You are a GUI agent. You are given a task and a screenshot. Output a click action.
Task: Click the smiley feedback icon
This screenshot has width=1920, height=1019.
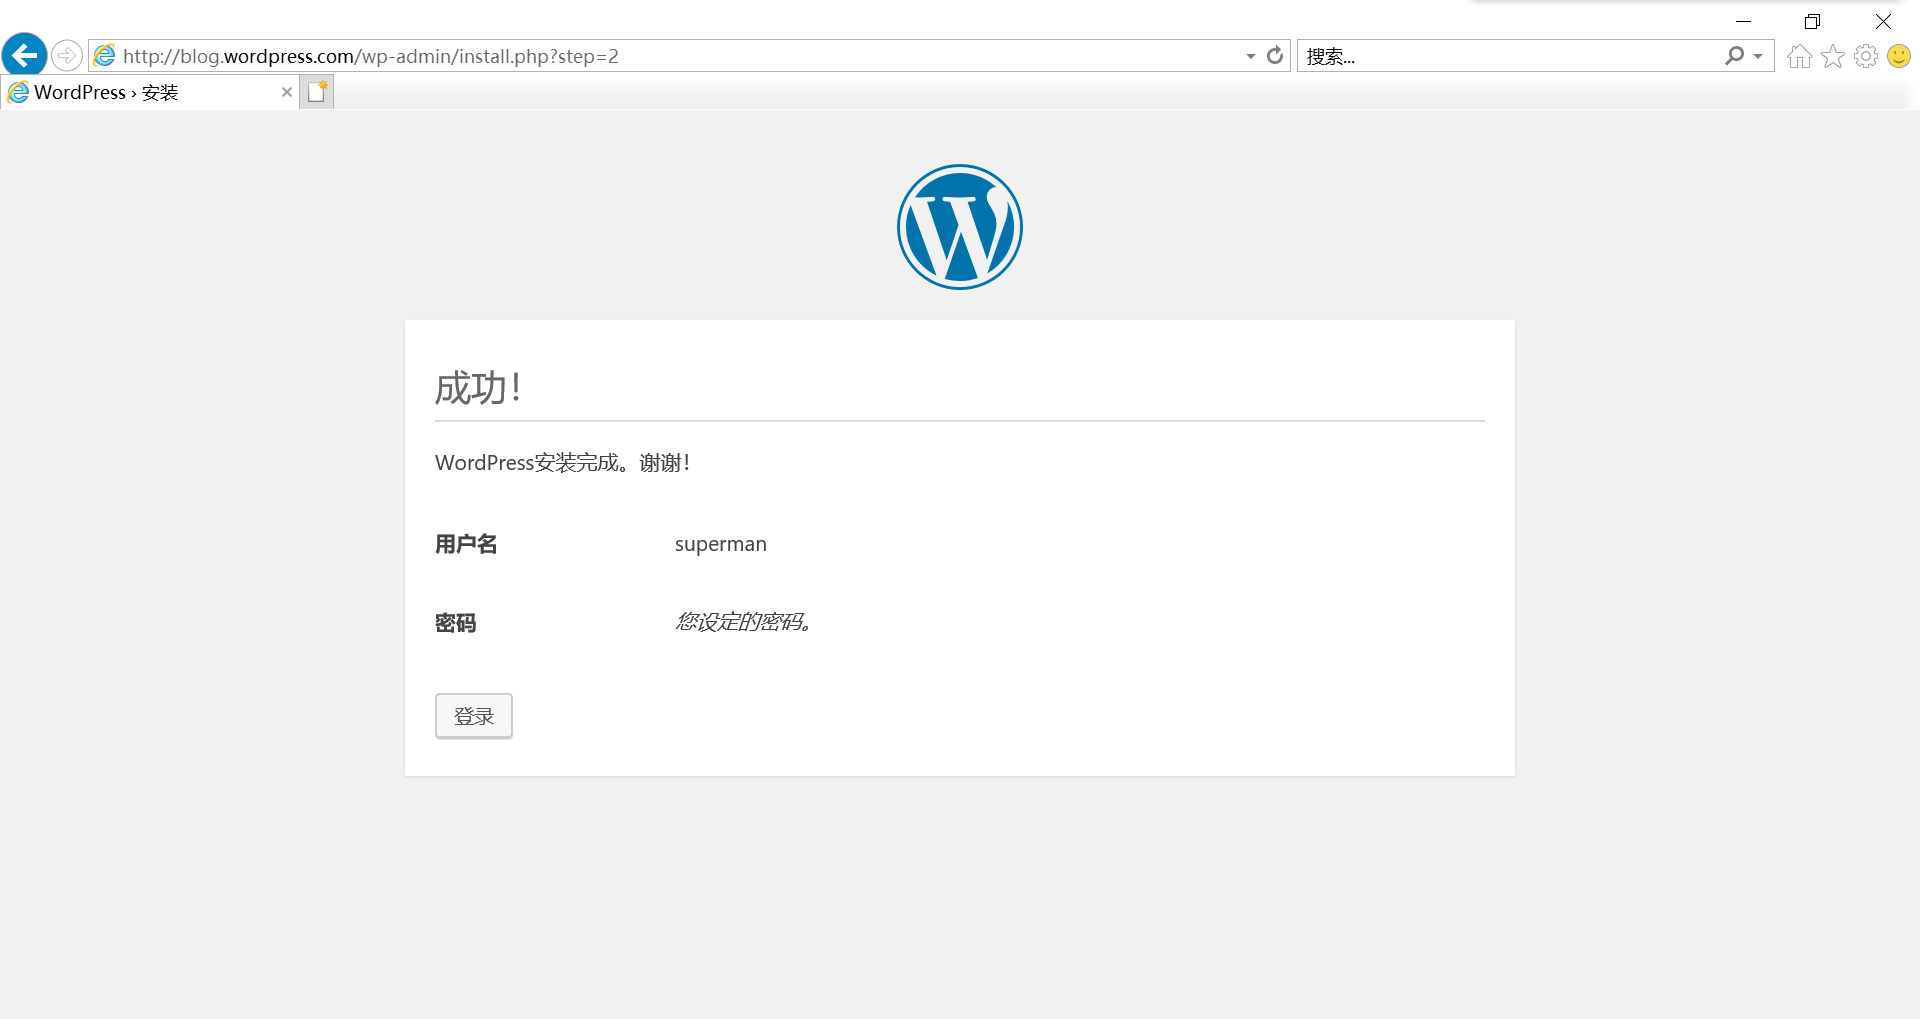click(x=1899, y=56)
